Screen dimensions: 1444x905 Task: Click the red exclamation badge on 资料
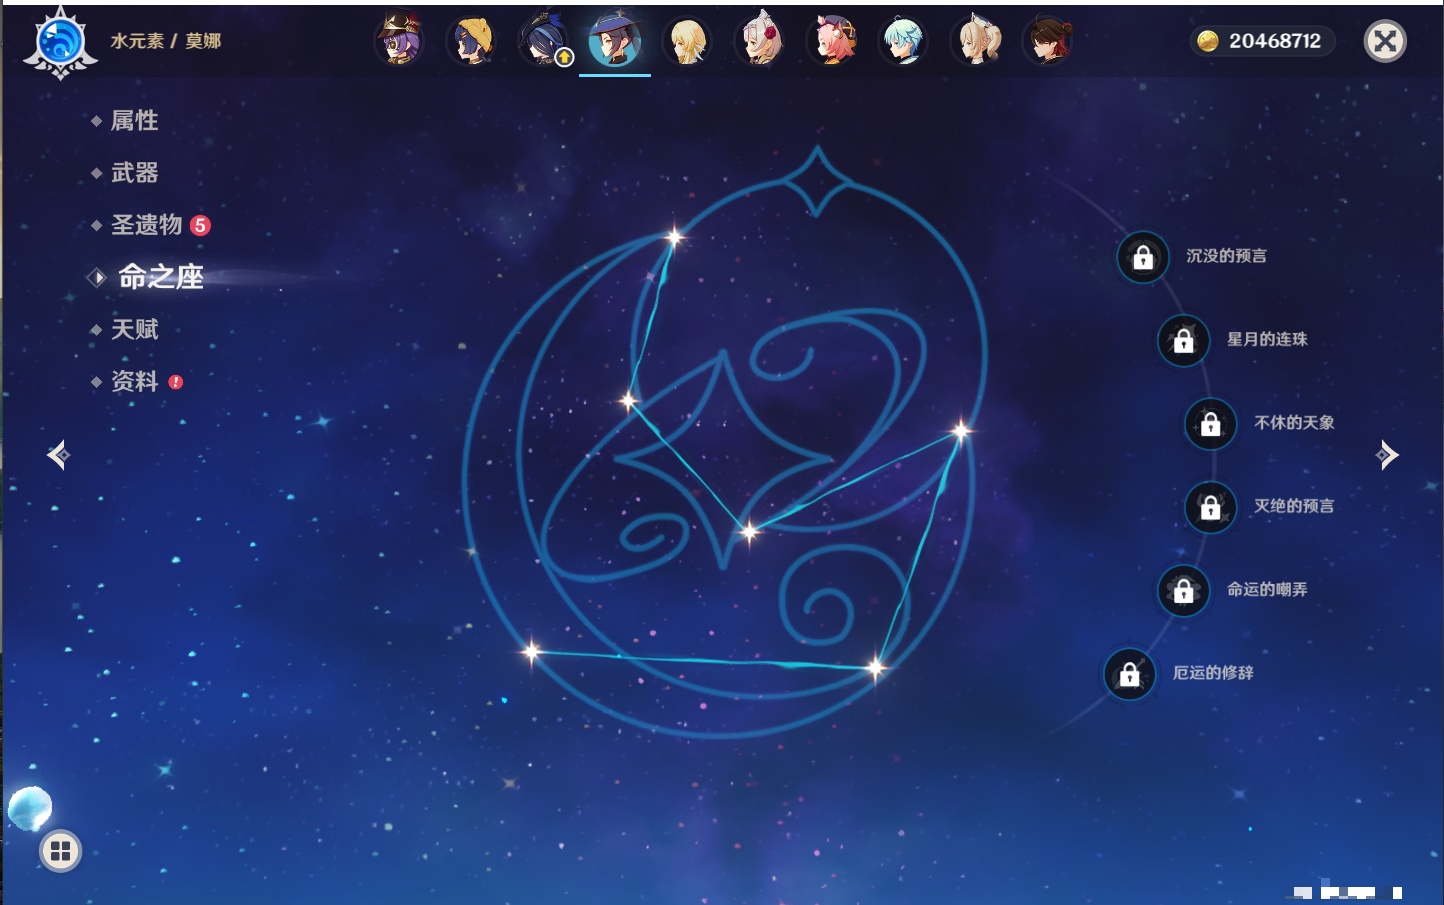click(176, 382)
